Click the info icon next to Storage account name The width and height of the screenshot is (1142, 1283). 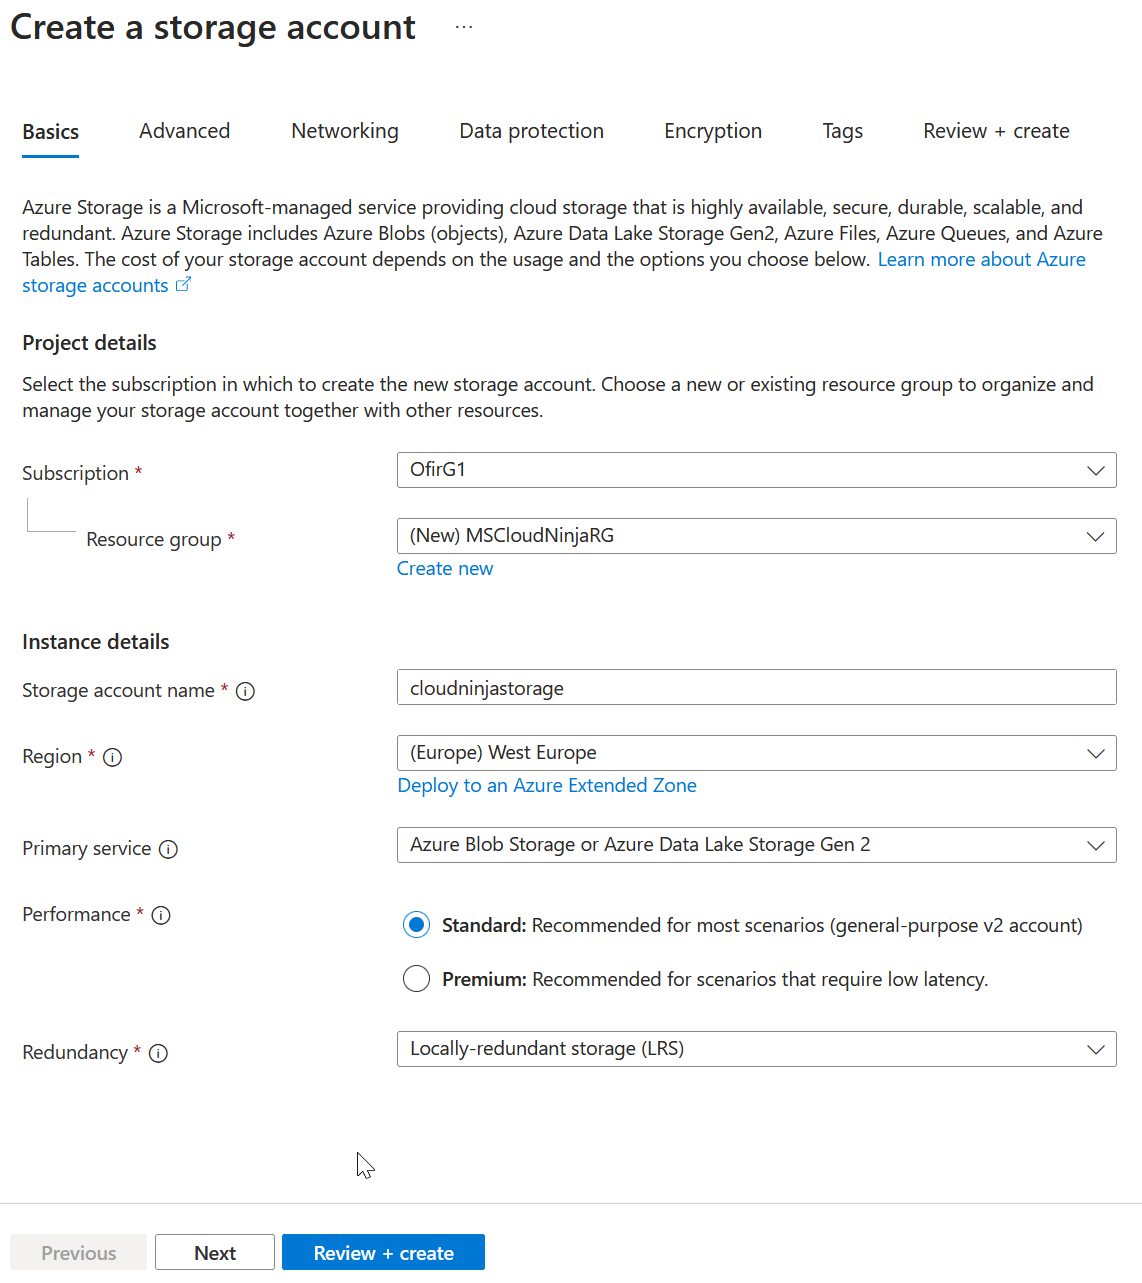(x=245, y=690)
